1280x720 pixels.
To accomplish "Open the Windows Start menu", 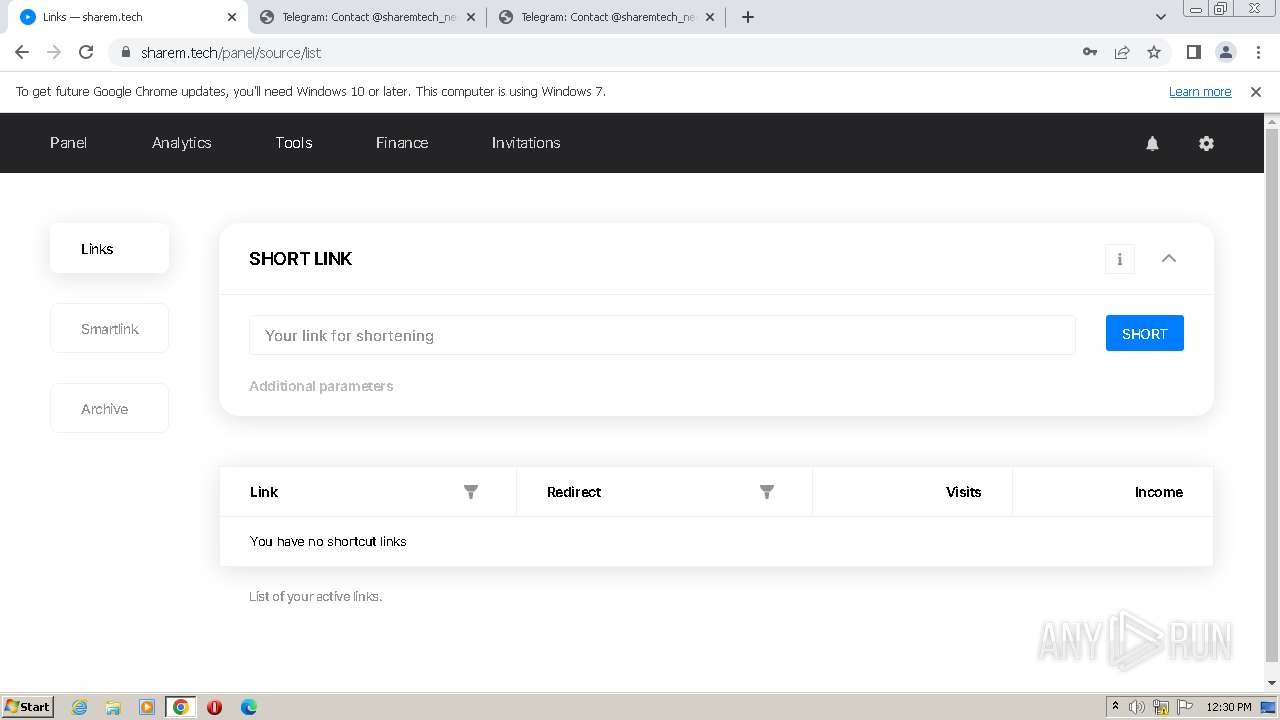I will coord(28,706).
